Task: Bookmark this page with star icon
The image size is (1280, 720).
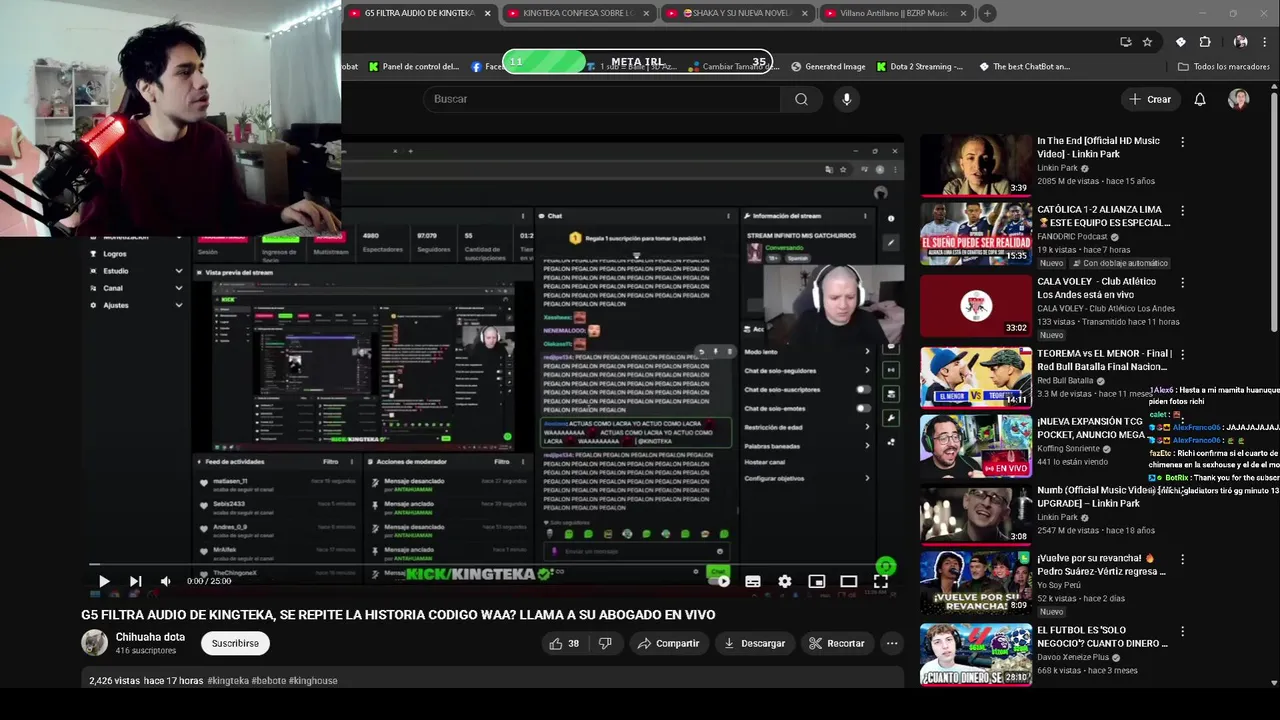Action: (x=1147, y=42)
